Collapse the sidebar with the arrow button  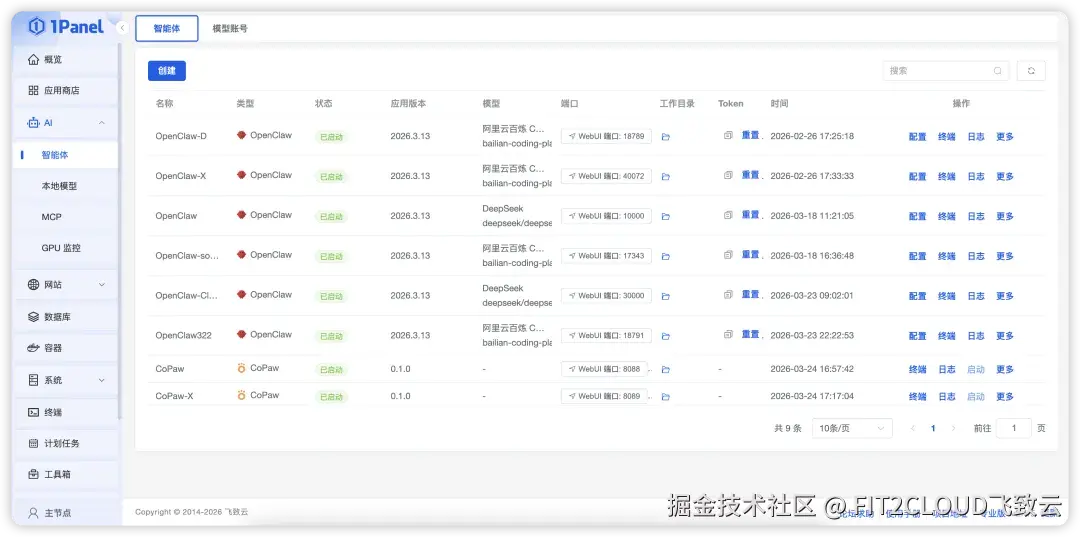pos(122,28)
